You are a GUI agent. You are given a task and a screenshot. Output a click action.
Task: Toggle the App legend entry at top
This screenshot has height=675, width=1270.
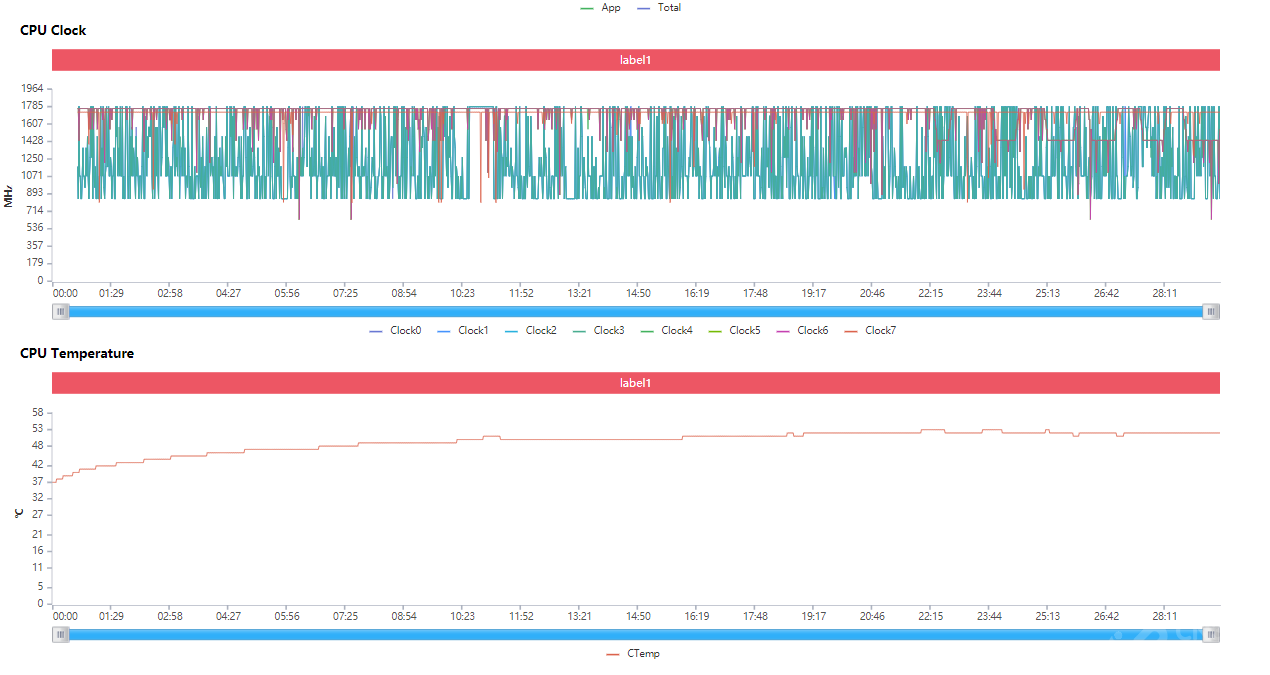pos(601,8)
